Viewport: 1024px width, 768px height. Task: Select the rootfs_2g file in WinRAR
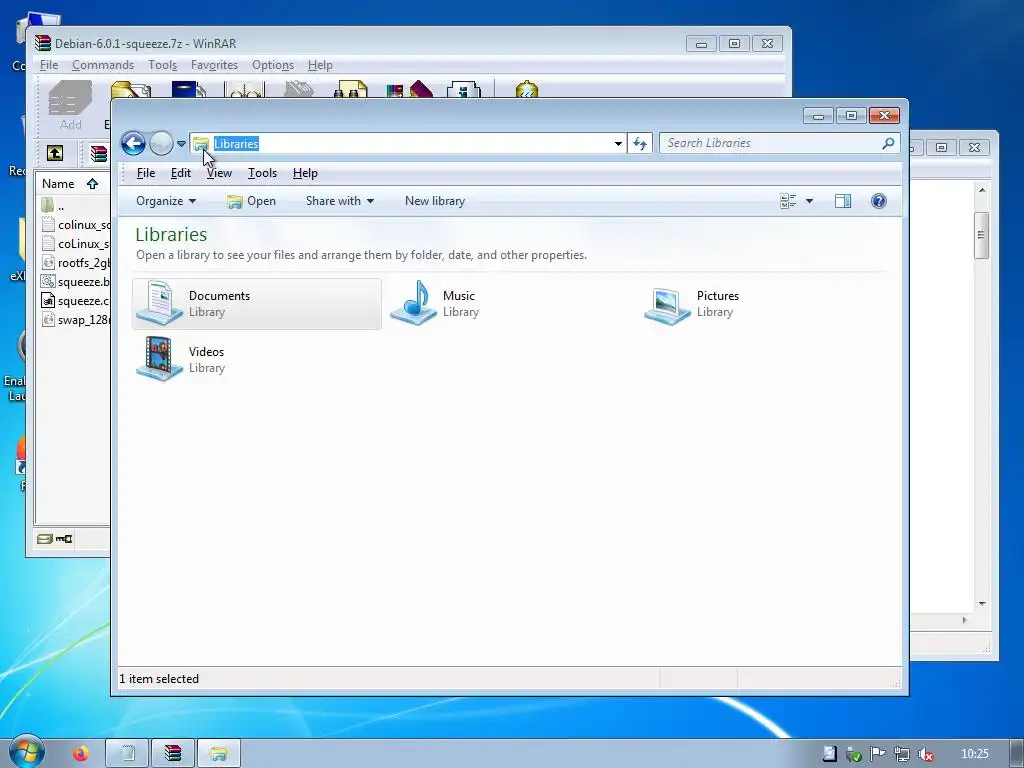point(74,263)
